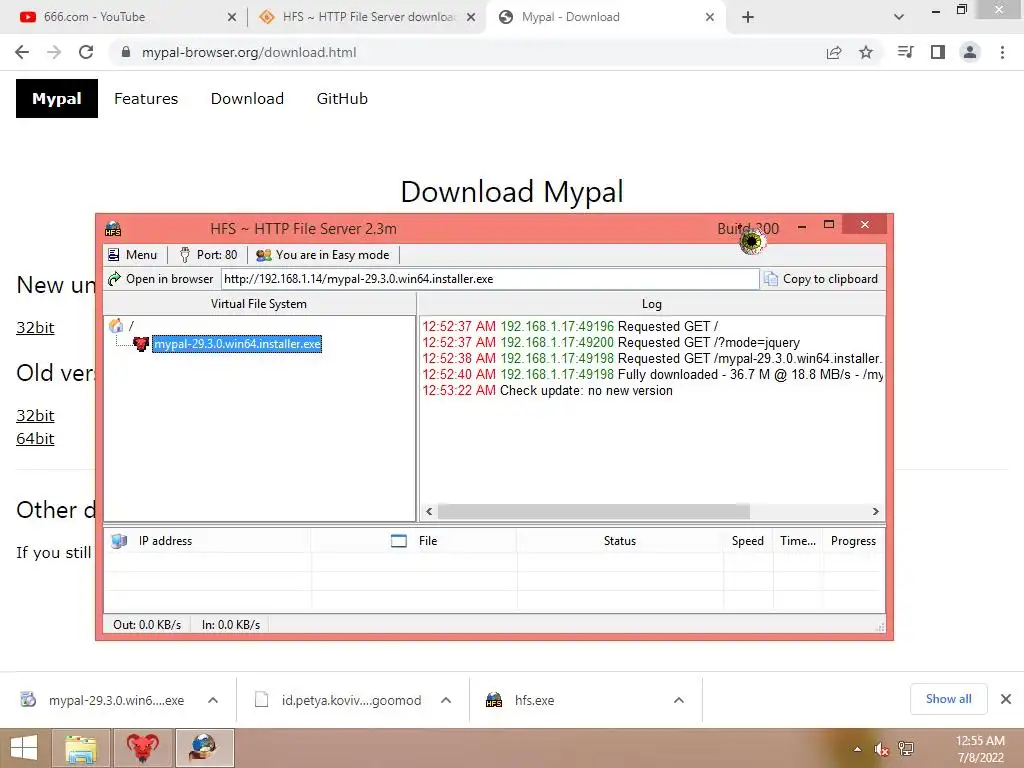Click the Speed column header
This screenshot has height=768, width=1024.
click(x=748, y=541)
